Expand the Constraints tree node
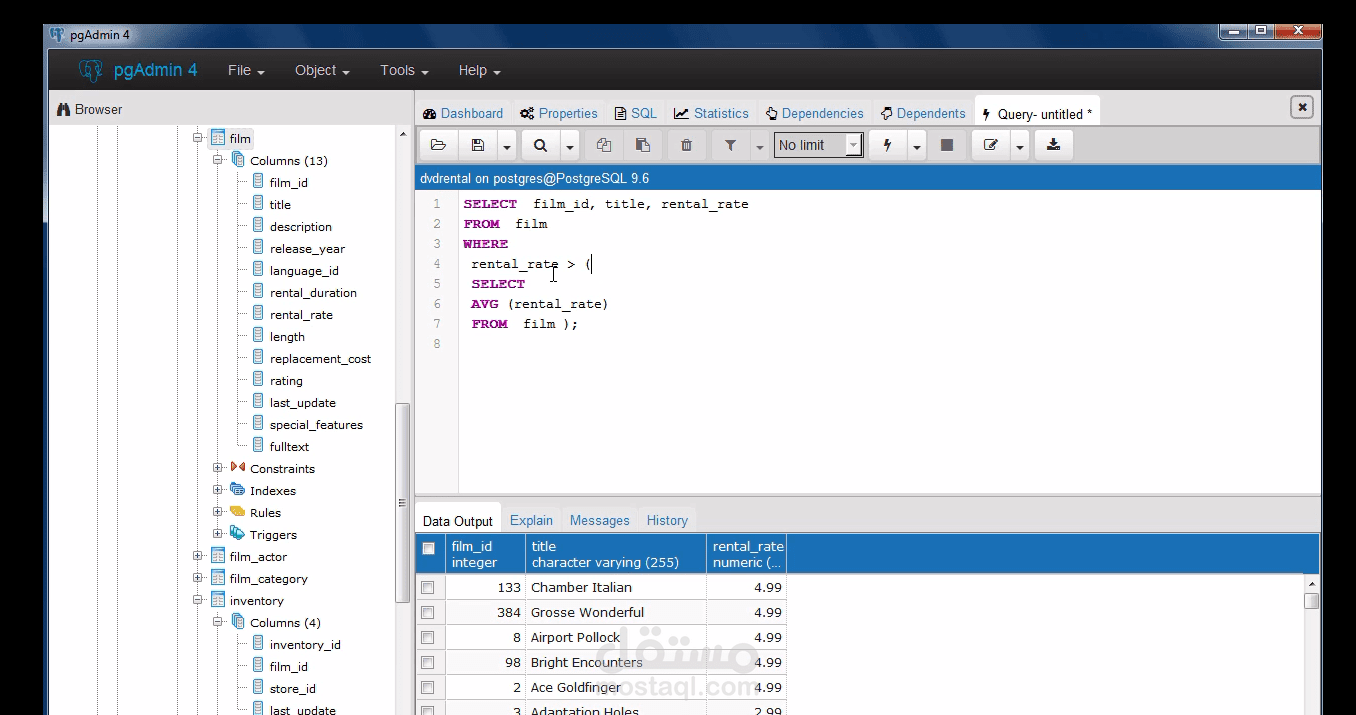This screenshot has height=715, width=1356. click(x=217, y=468)
